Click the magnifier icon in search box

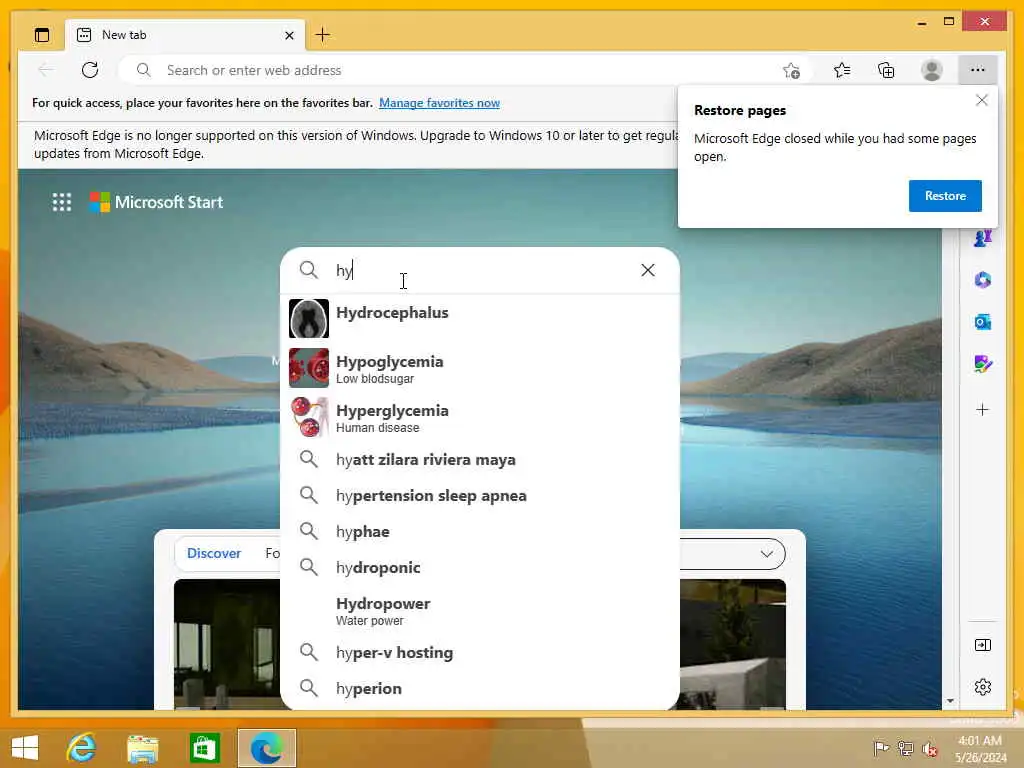click(x=309, y=270)
